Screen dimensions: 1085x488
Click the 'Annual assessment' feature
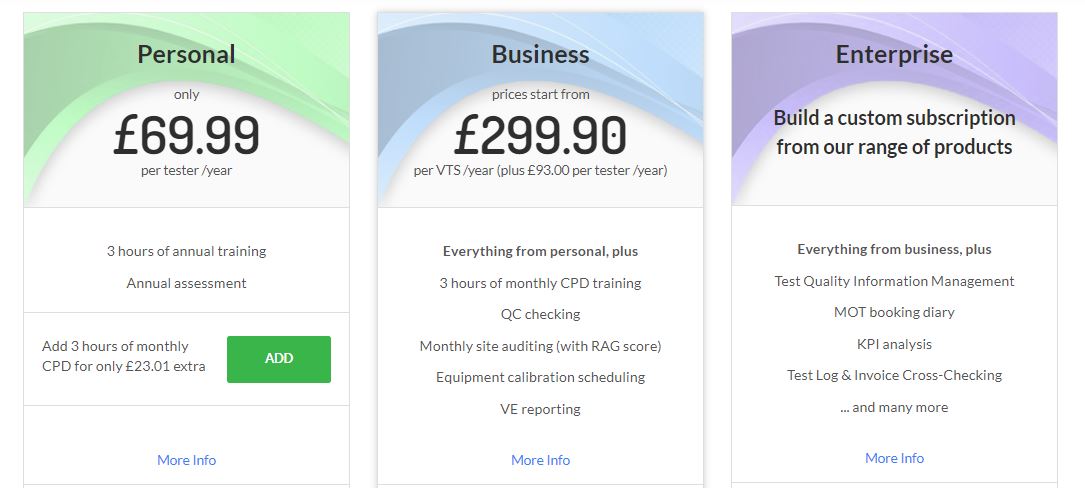pyautogui.click(x=186, y=283)
